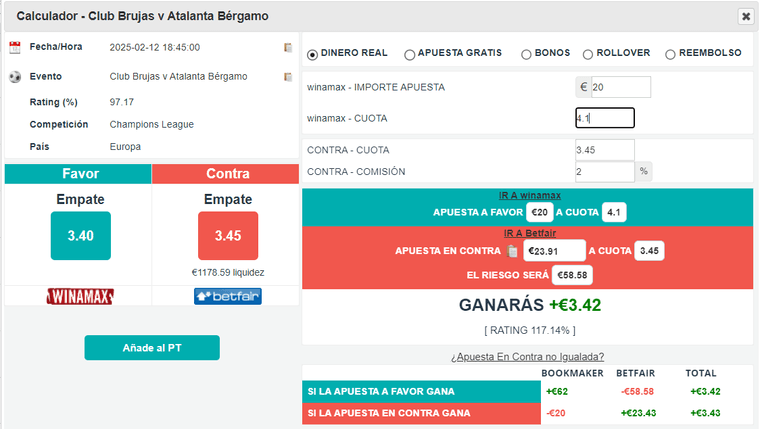Select the REEMBOLSO radio option
Screen dimensions: 760x429
point(670,55)
